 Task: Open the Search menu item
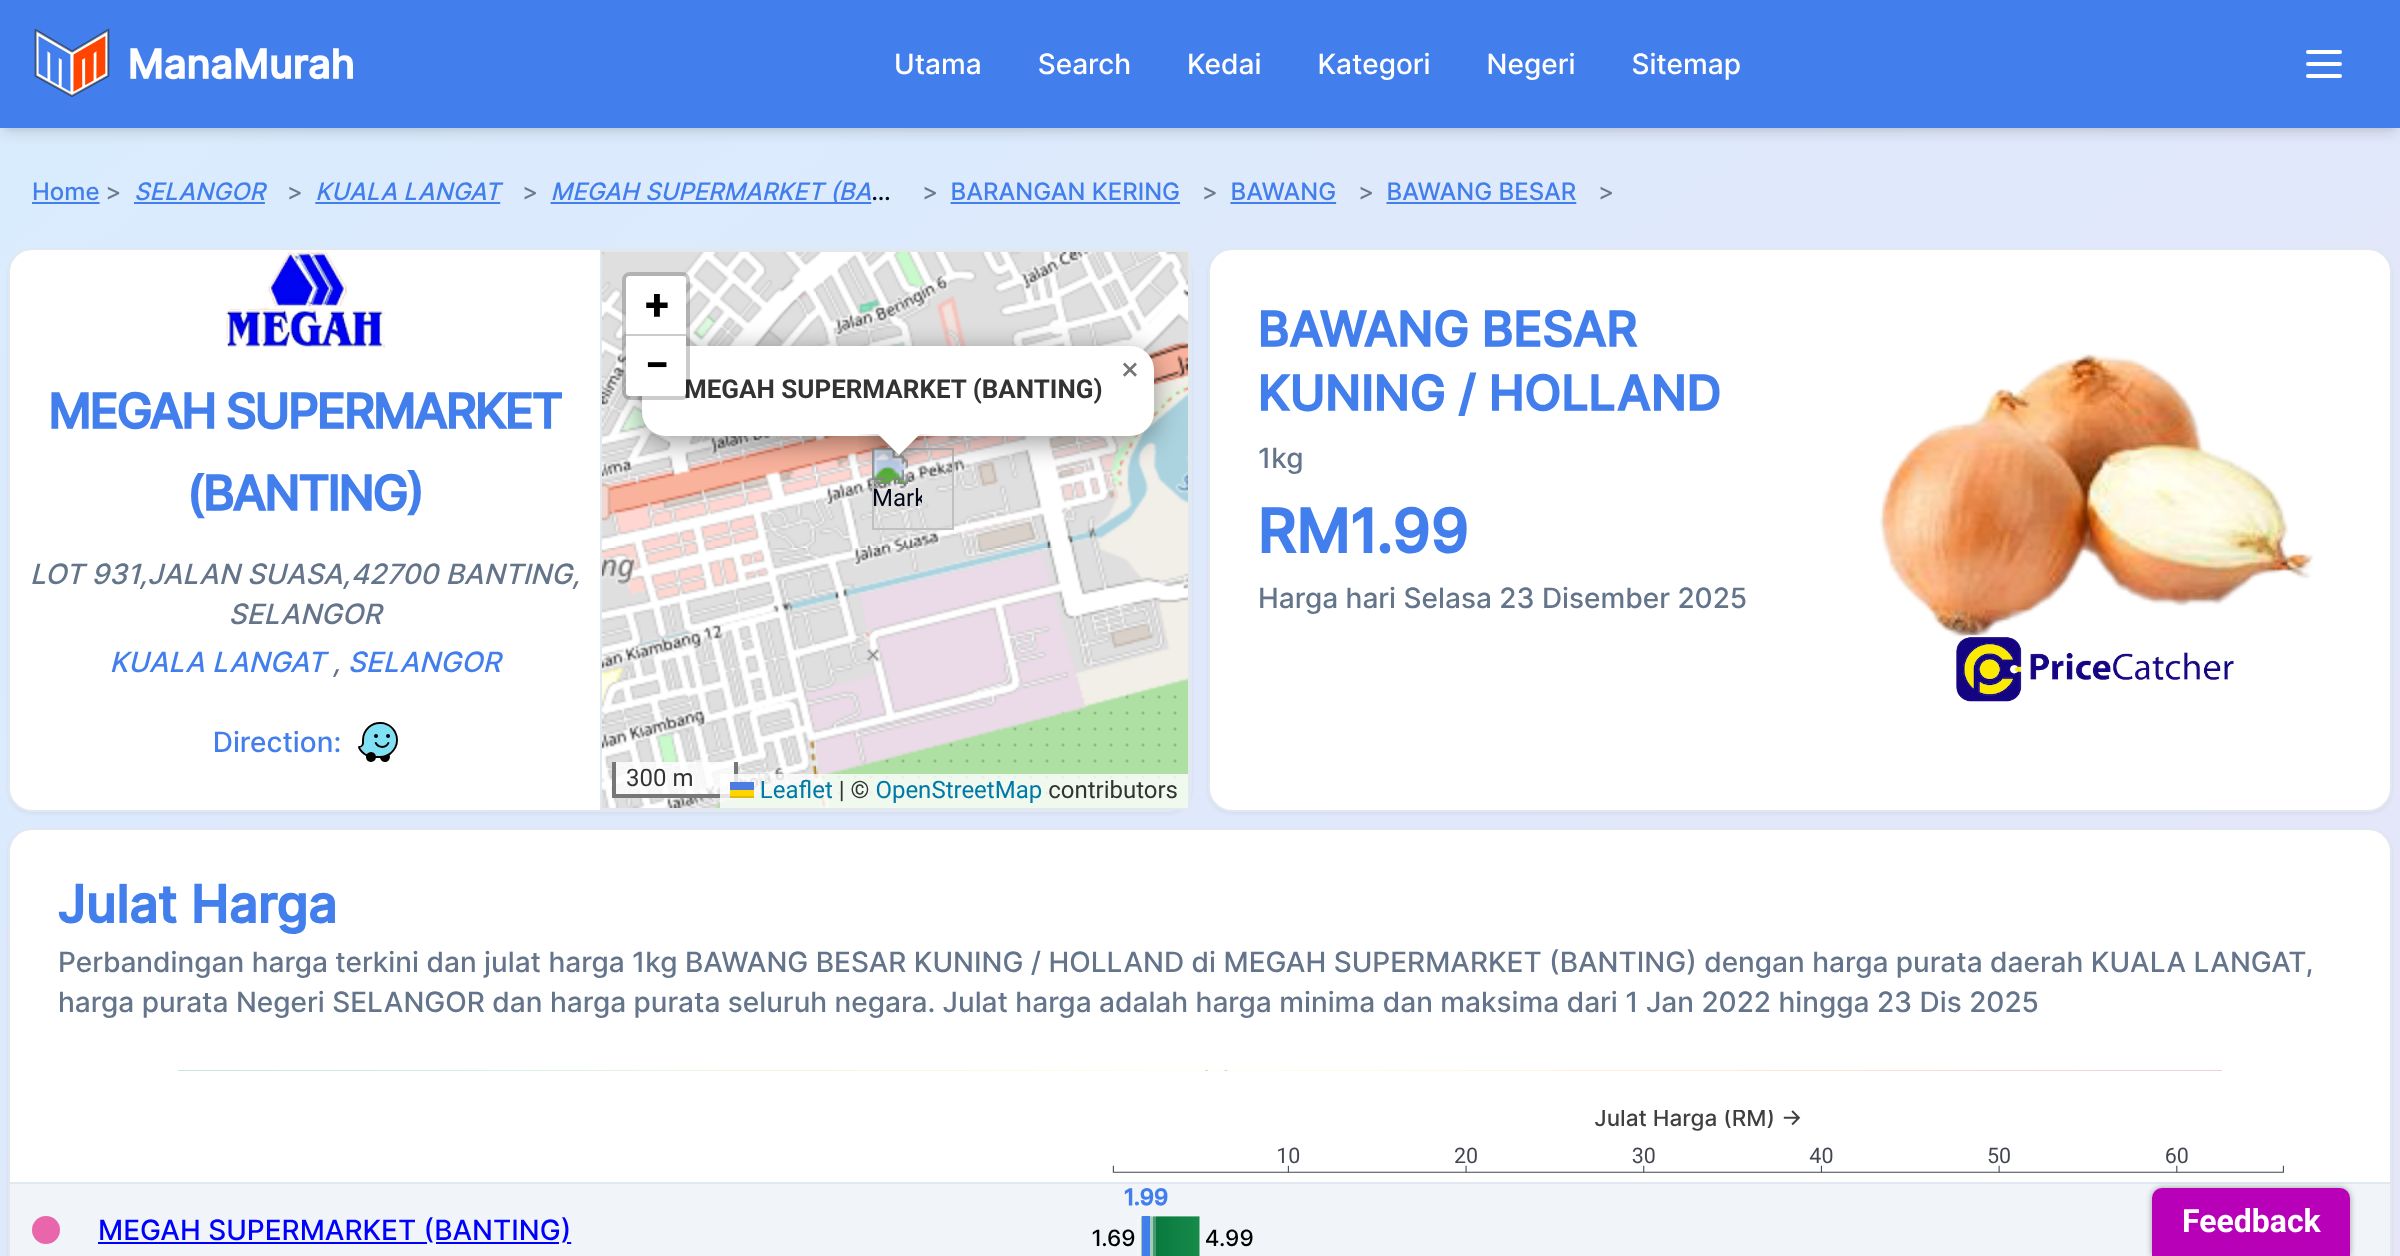click(x=1083, y=64)
